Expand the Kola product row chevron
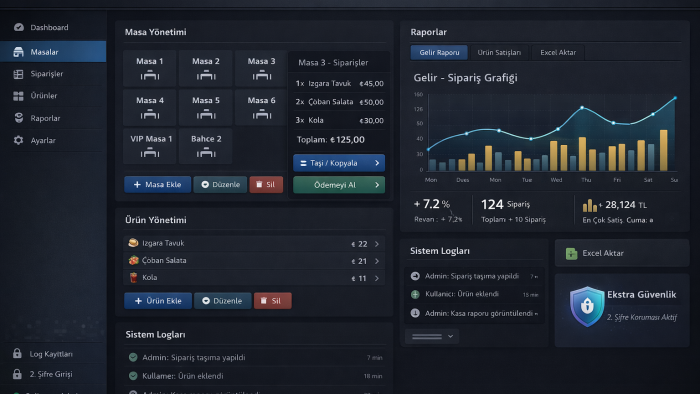The width and height of the screenshot is (700, 394). pos(377,278)
